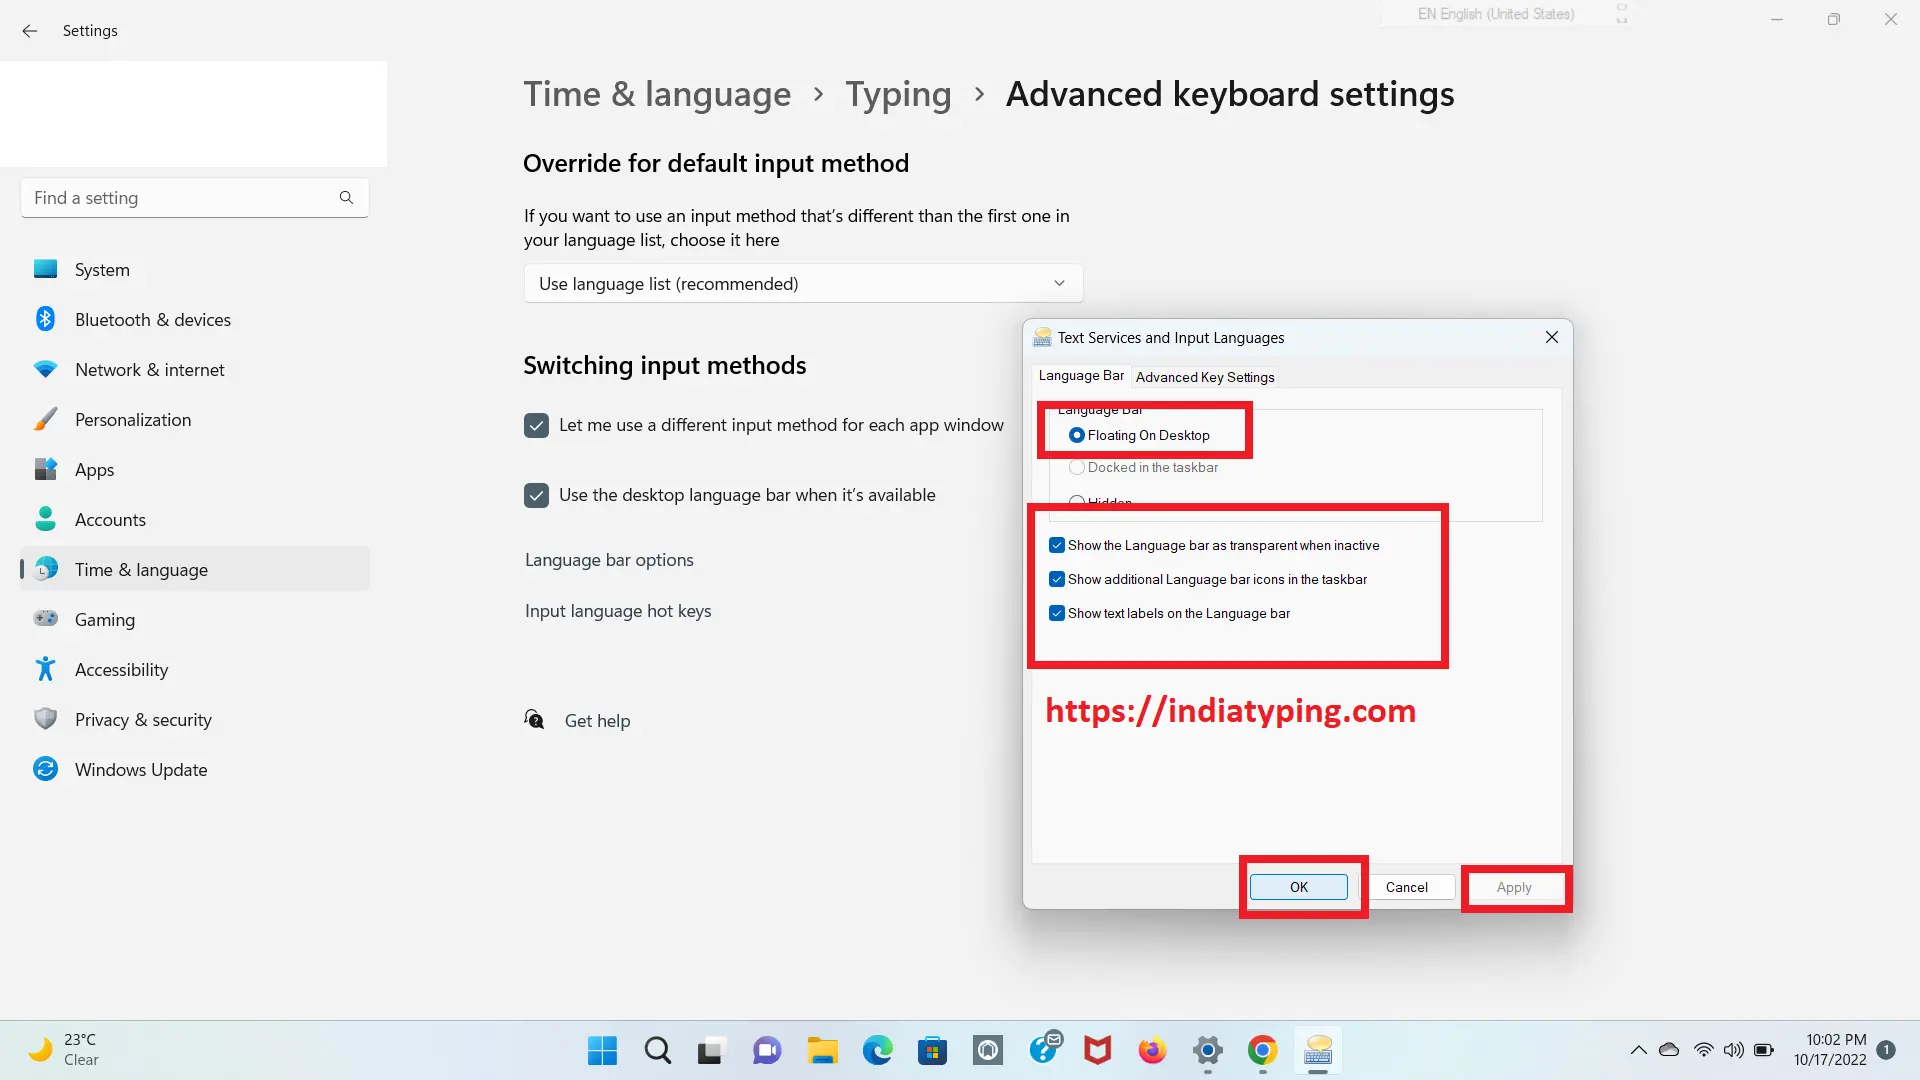This screenshot has height=1080, width=1920.
Task: Open the Task View icon
Action: point(712,1050)
